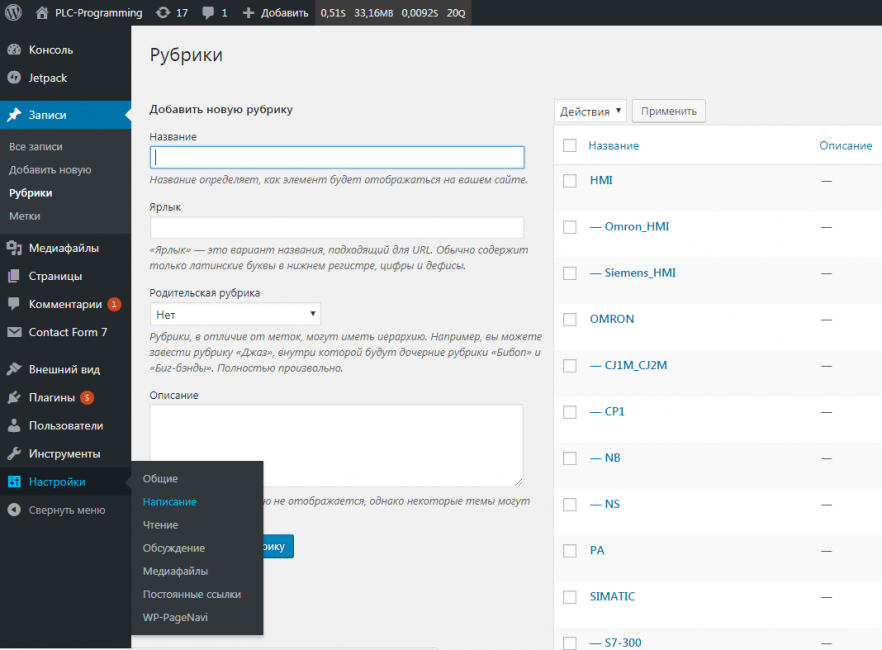Click into the Ярлык slug field
The width and height of the screenshot is (882, 650).
click(x=336, y=227)
